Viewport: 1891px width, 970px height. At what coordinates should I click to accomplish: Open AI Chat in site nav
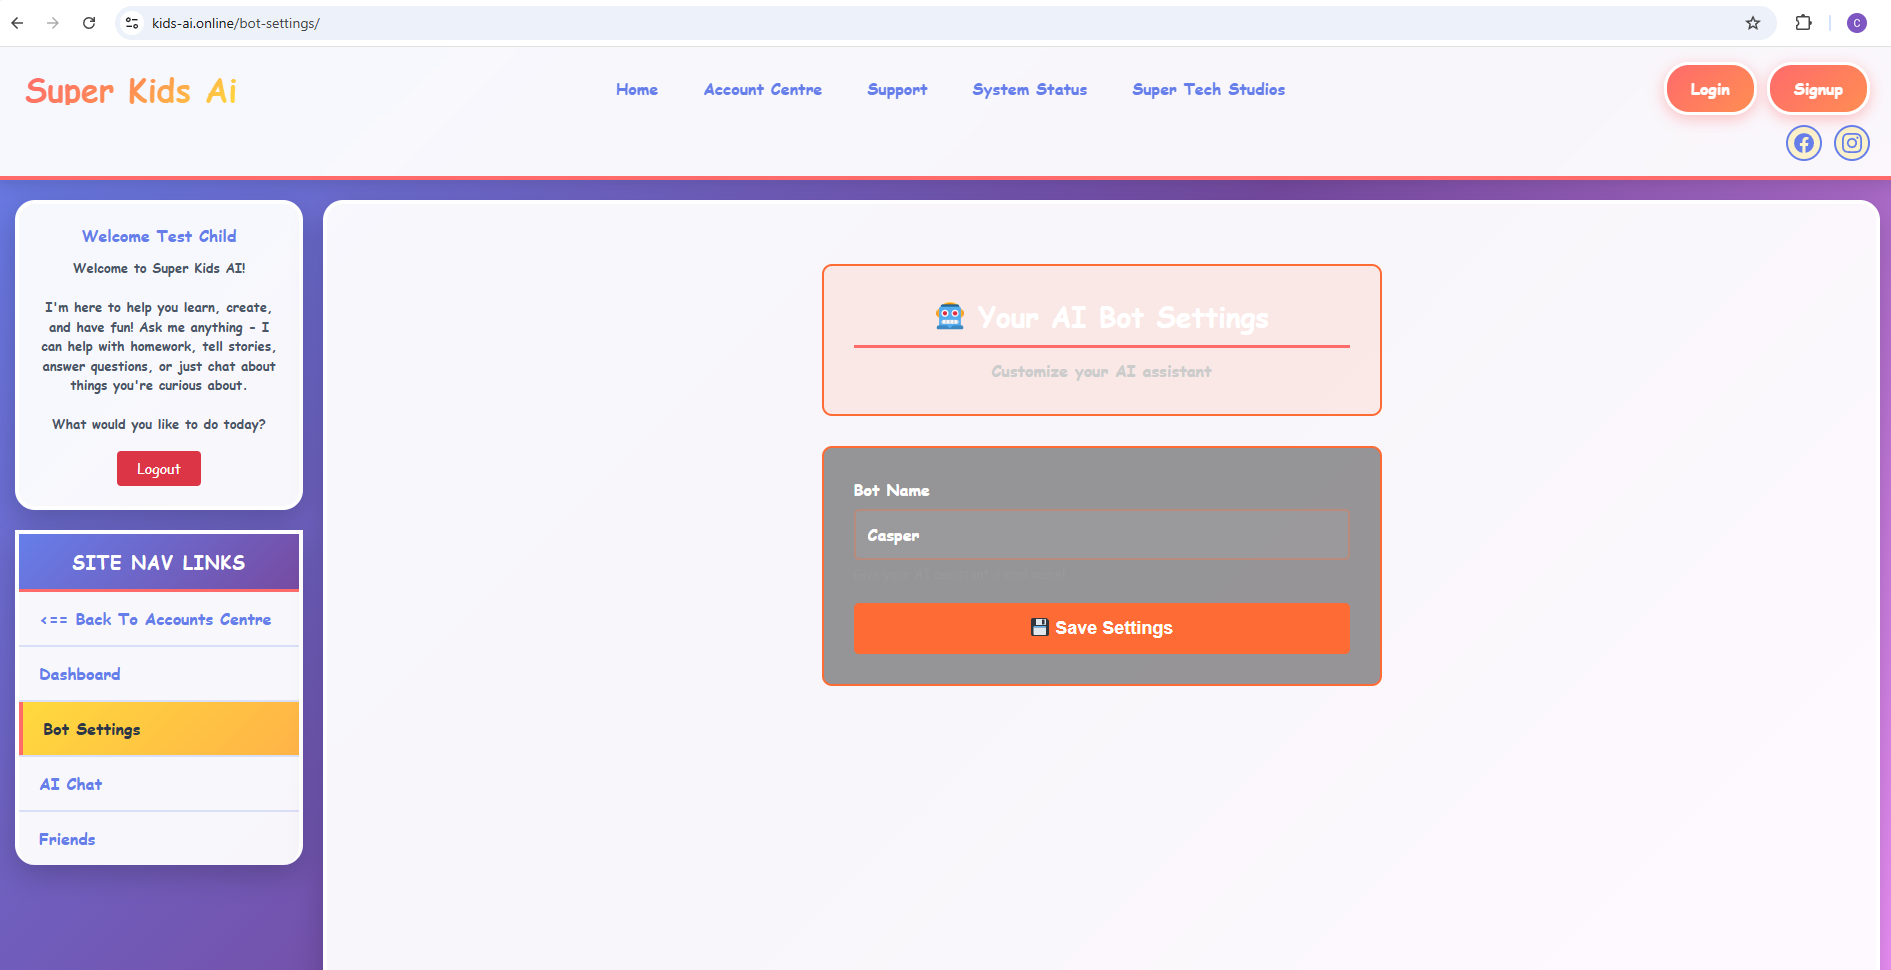click(x=159, y=785)
